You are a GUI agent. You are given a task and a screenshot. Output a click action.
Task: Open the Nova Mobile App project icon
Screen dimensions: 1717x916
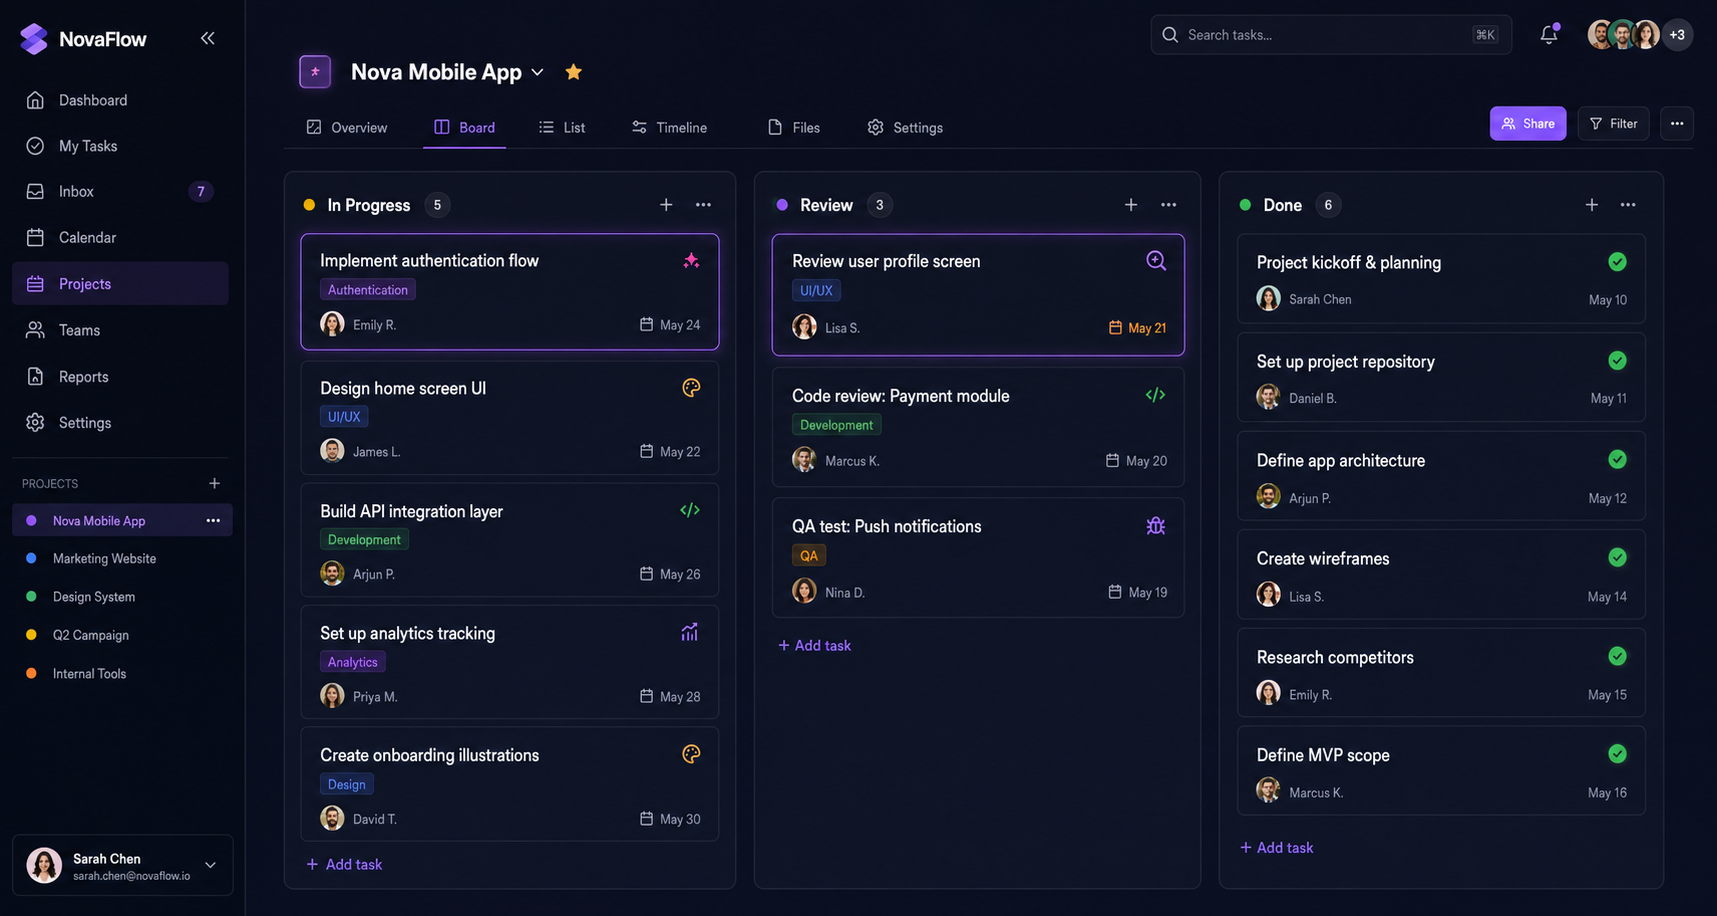315,72
